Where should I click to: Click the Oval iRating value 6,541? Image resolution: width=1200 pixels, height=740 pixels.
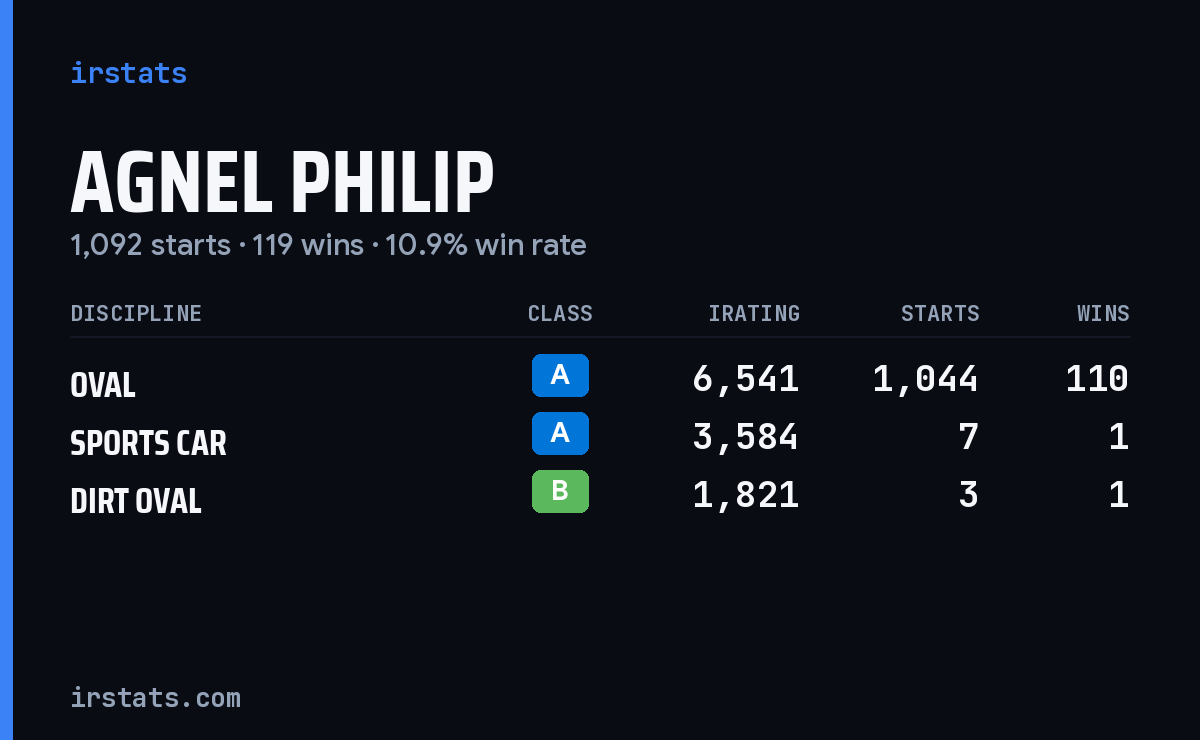[746, 379]
